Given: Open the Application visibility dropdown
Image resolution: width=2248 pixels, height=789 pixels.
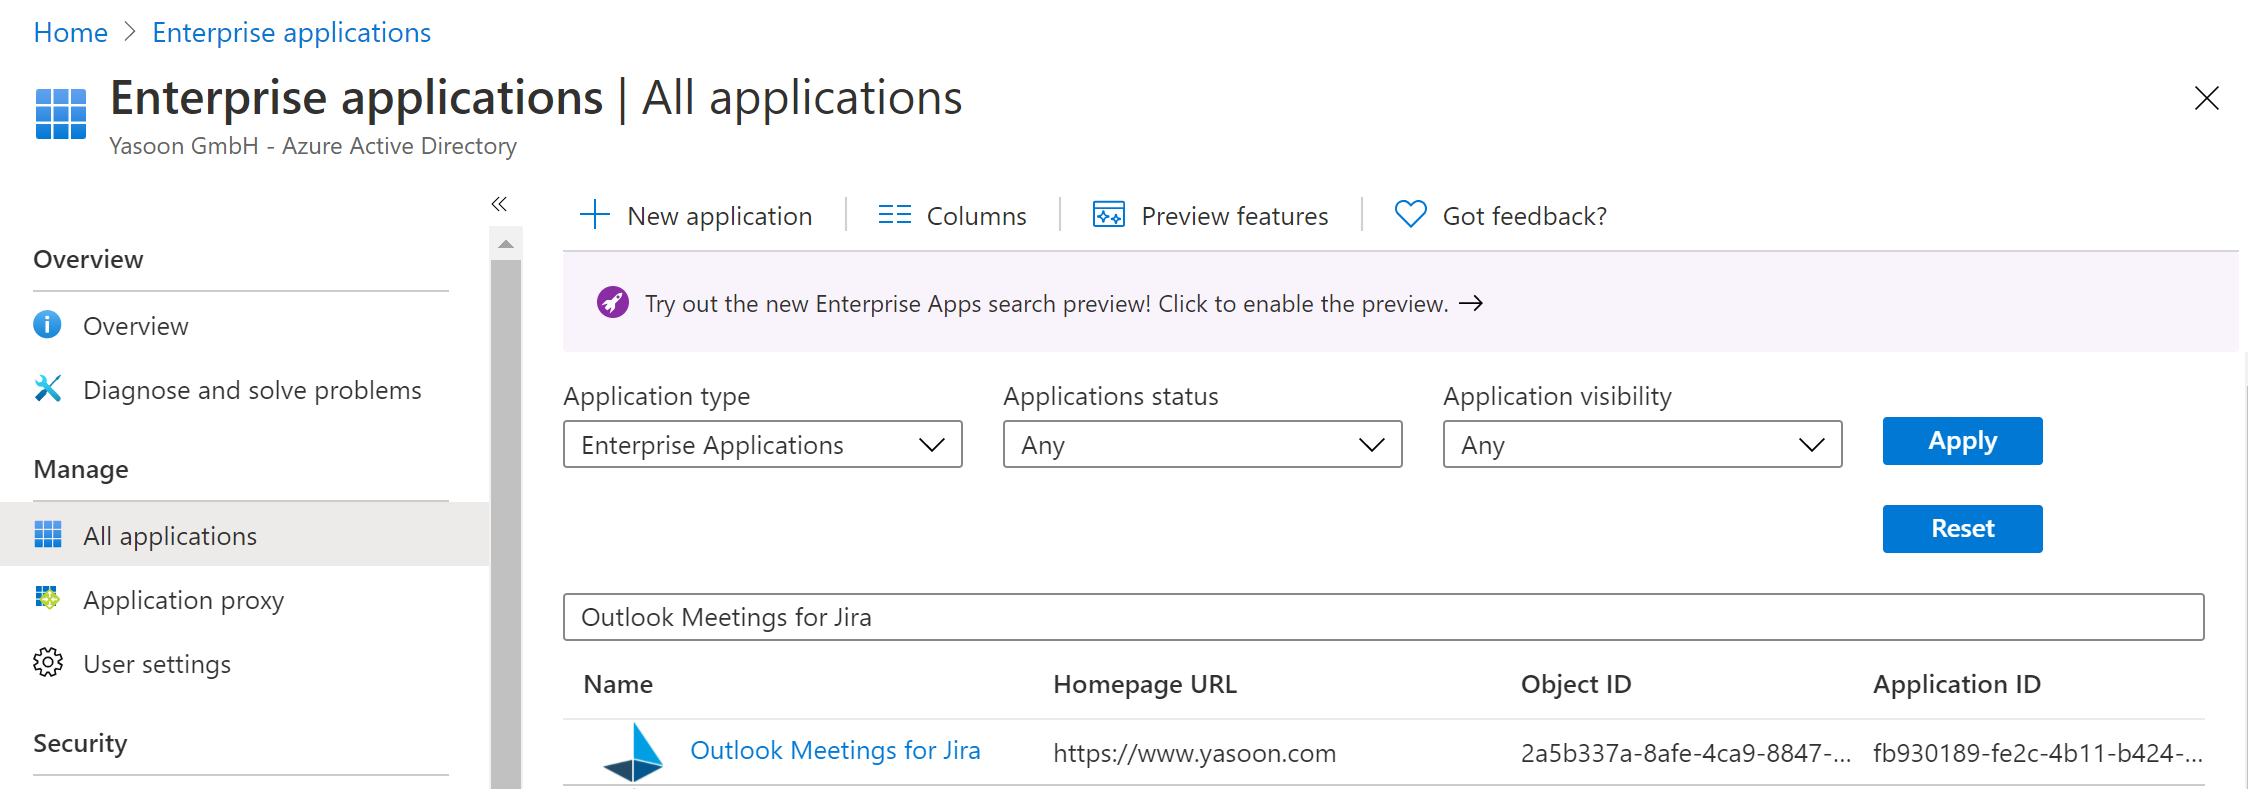Looking at the screenshot, I should [x=1642, y=444].
